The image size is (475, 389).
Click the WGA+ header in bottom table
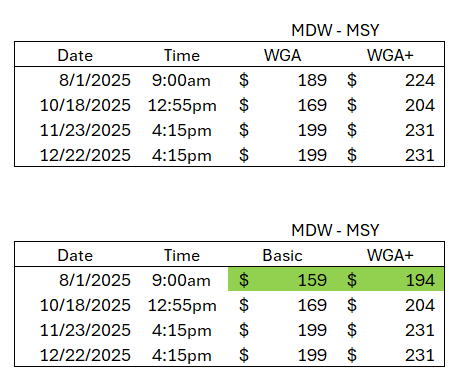pos(390,256)
